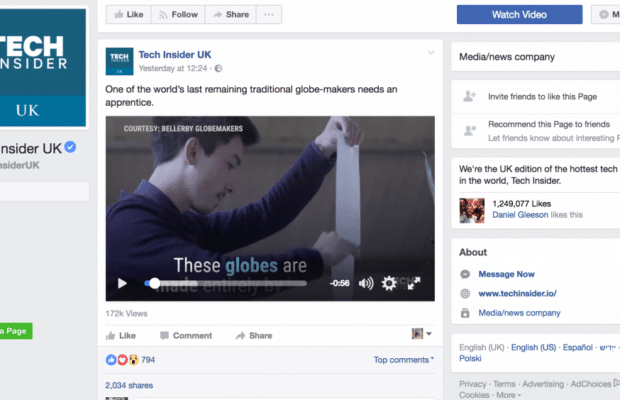Click 172k Views text
620x400 pixels.
point(127,313)
